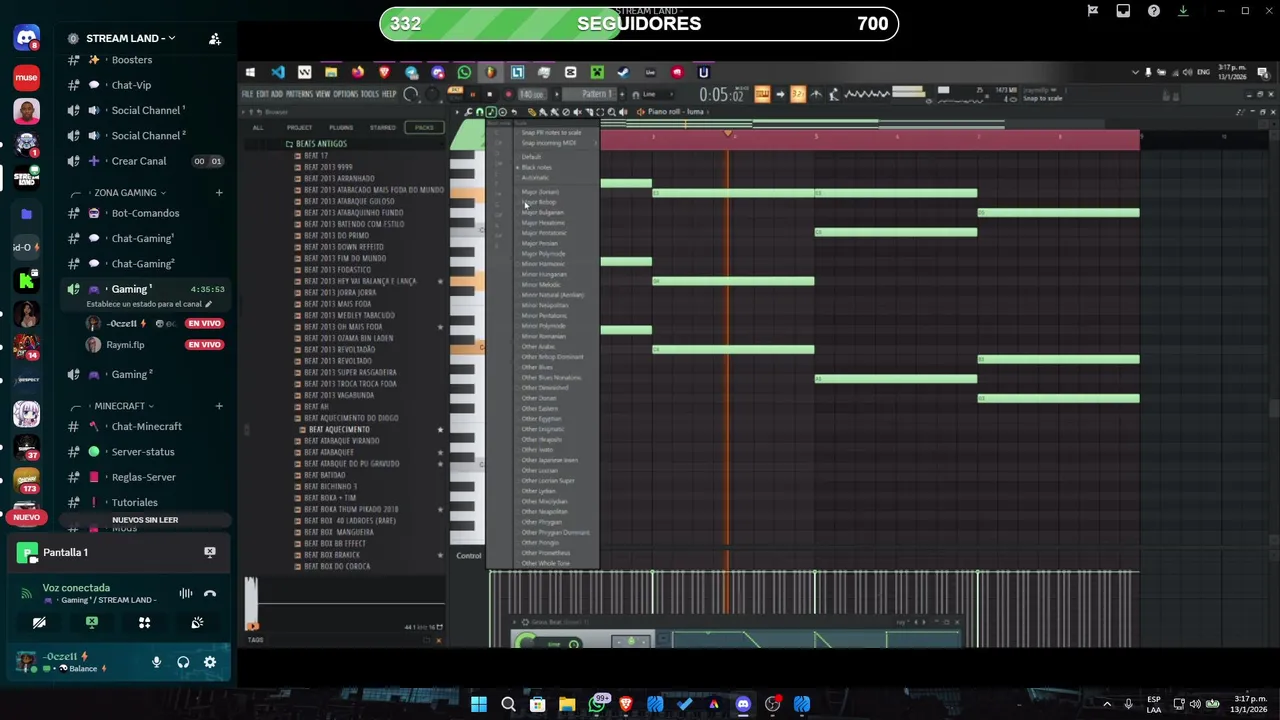
Task: Select piano roll zoom magnifier tool
Action: click(611, 112)
